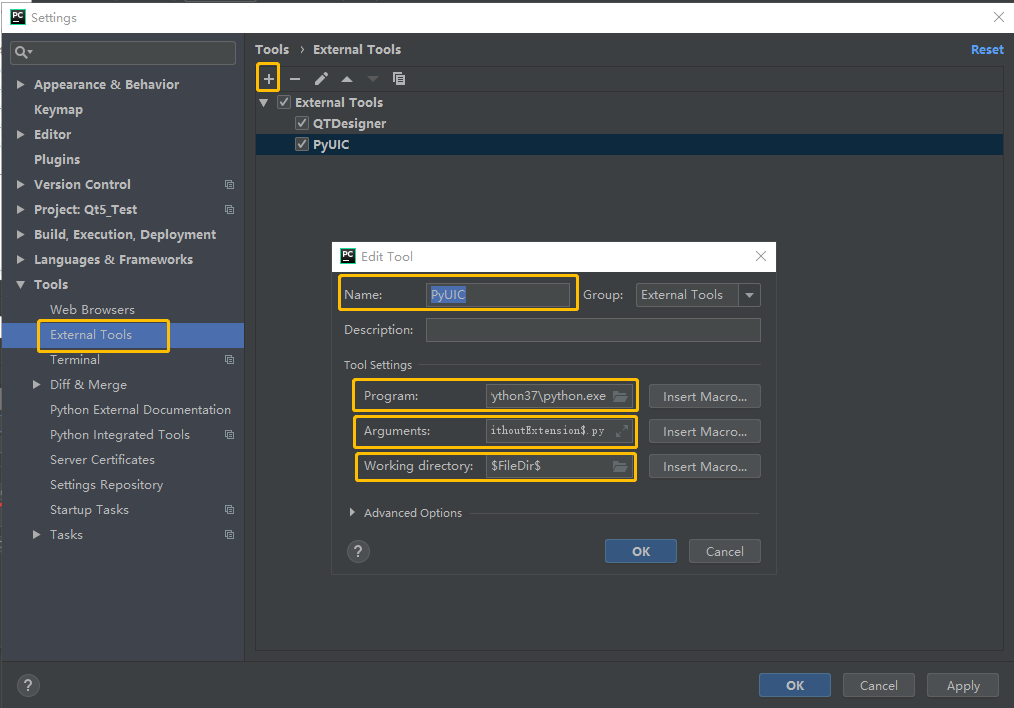This screenshot has width=1014, height=708.
Task: Open Server Certificates settings
Action: pyautogui.click(x=102, y=460)
